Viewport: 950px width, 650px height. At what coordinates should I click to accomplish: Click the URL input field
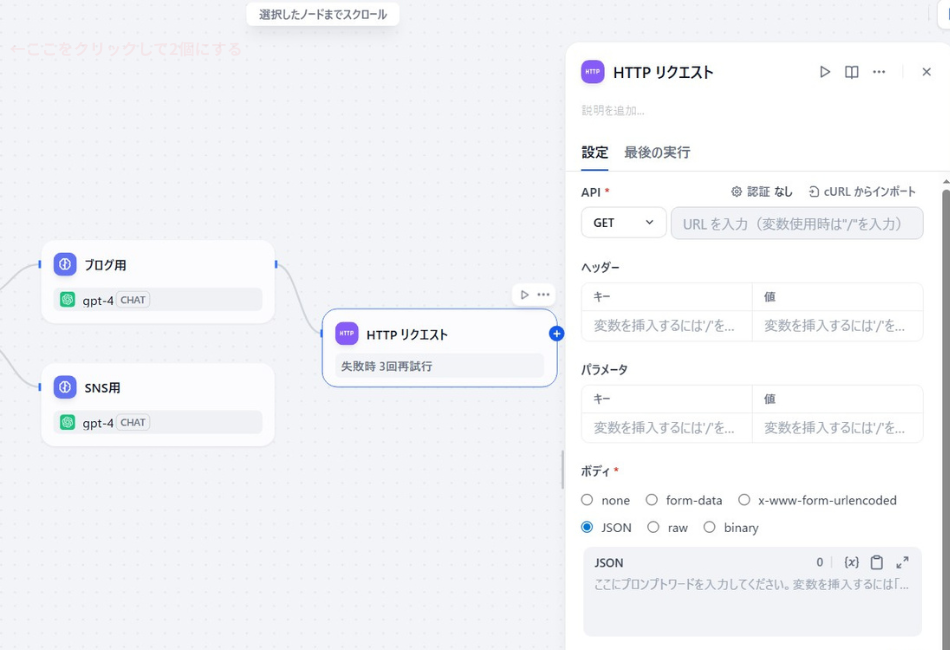tap(796, 223)
